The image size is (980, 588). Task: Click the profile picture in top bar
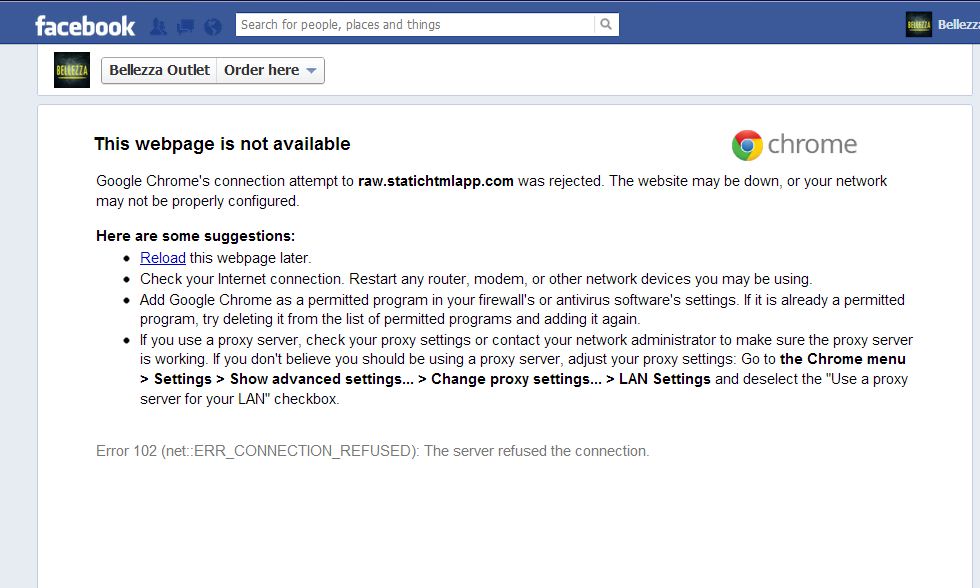point(918,25)
